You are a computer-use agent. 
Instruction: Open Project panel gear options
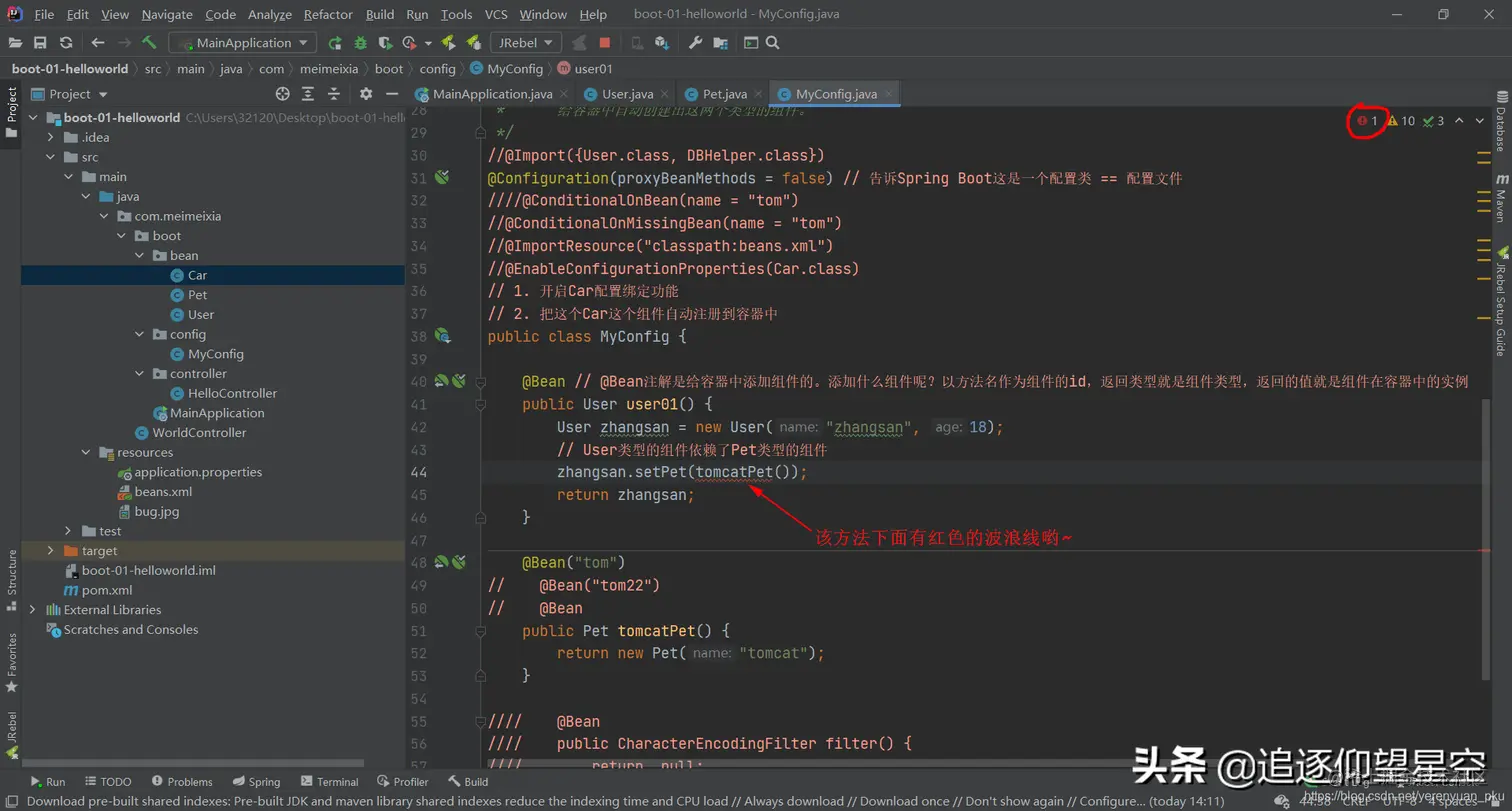click(x=366, y=94)
